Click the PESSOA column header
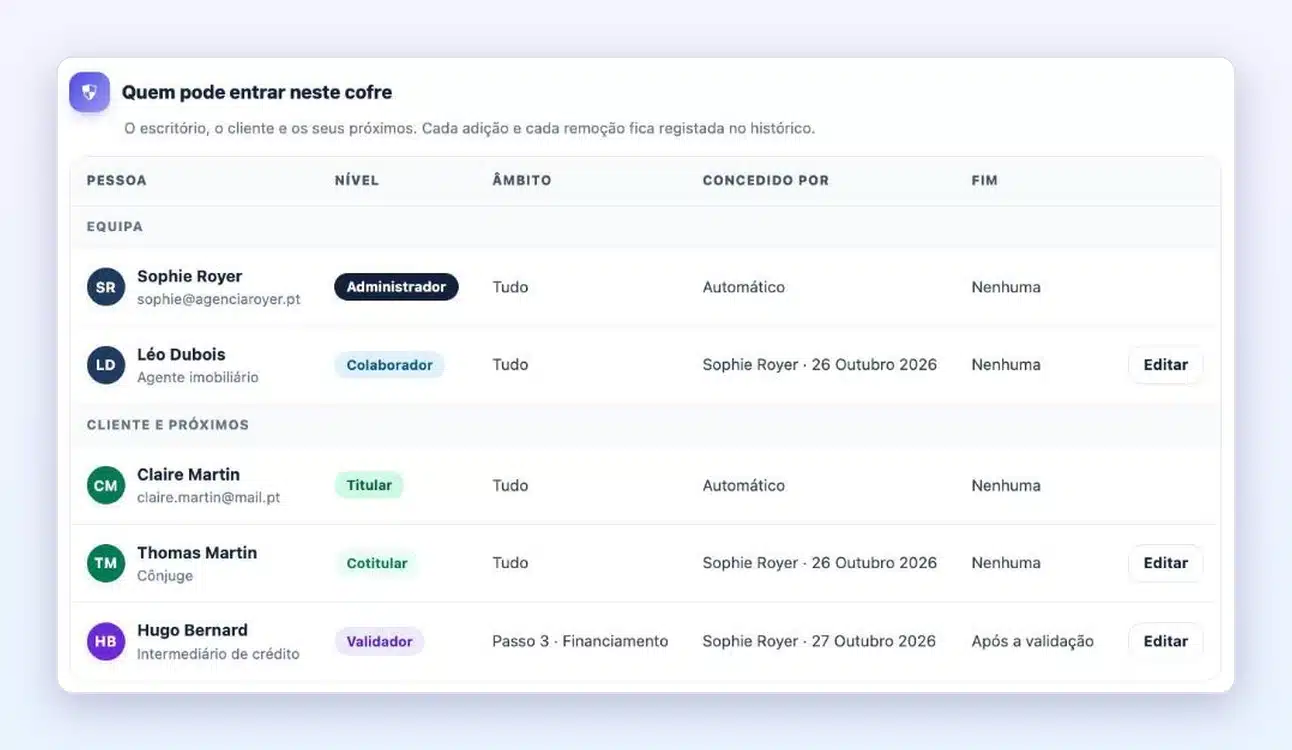Screen dimensions: 1292x750 click(117, 181)
